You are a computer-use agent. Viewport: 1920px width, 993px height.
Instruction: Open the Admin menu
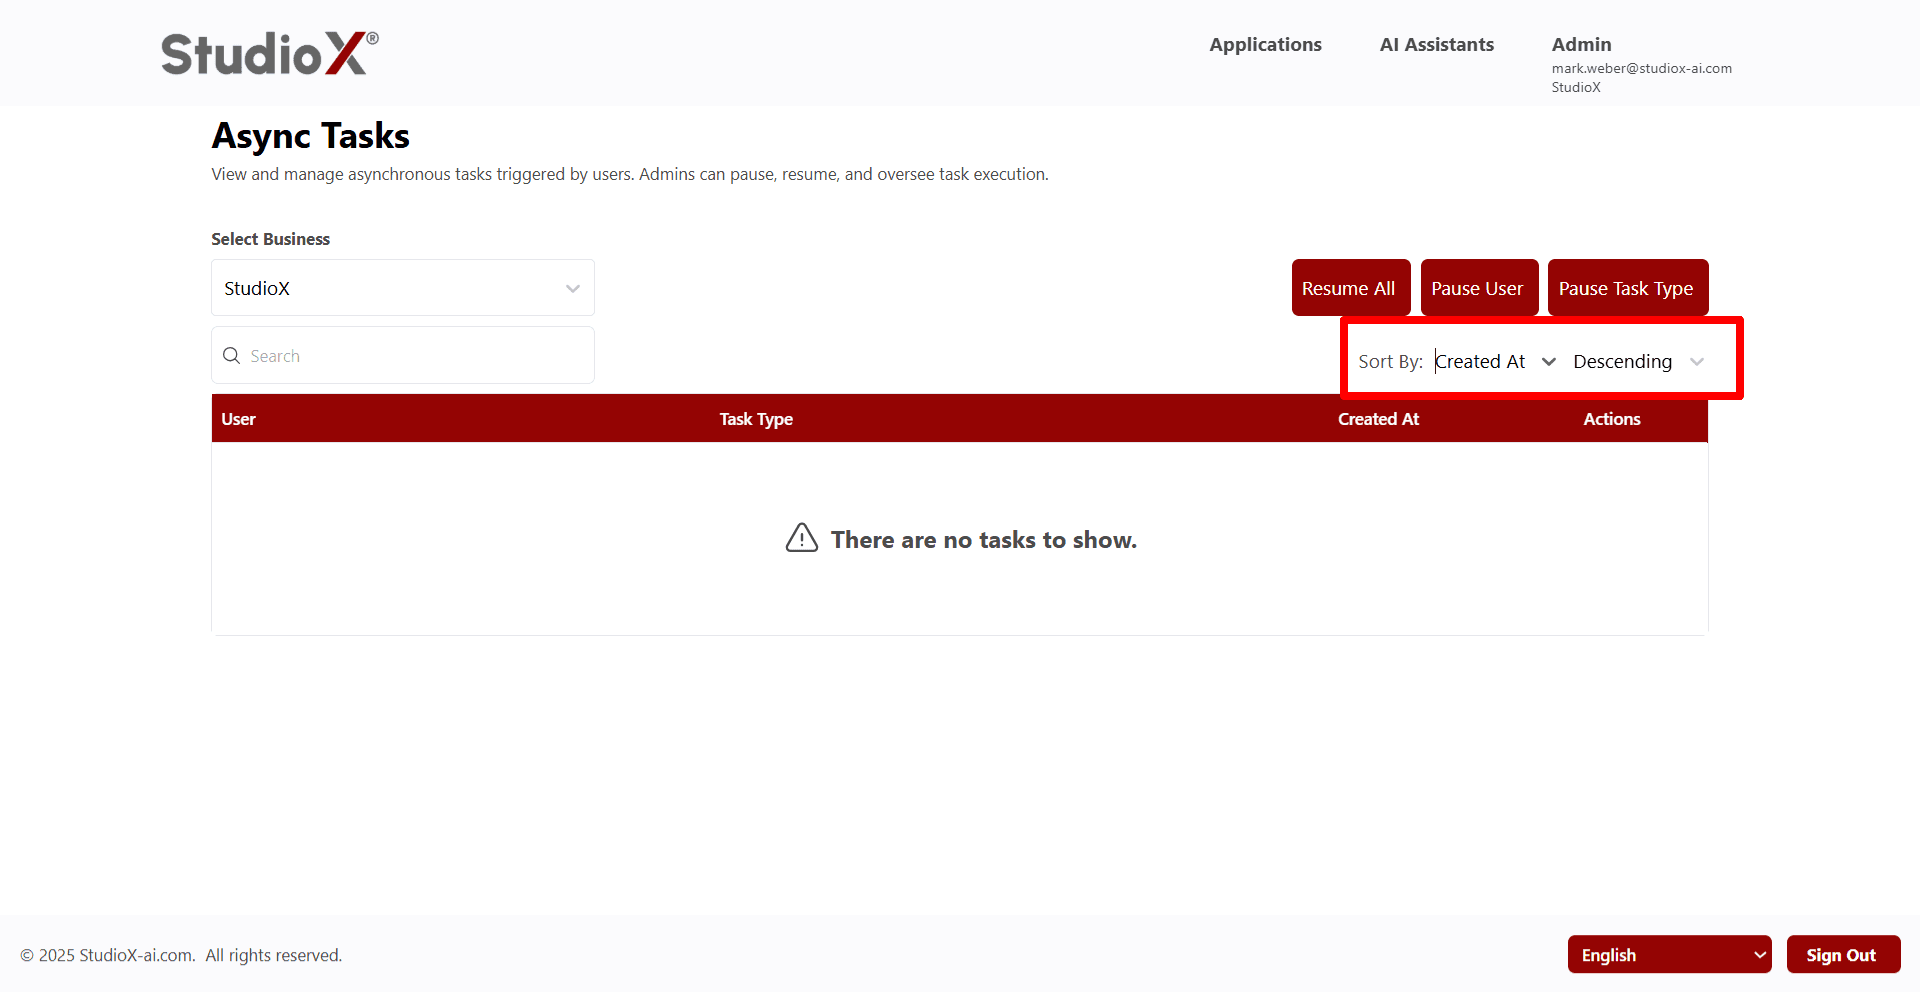point(1581,45)
